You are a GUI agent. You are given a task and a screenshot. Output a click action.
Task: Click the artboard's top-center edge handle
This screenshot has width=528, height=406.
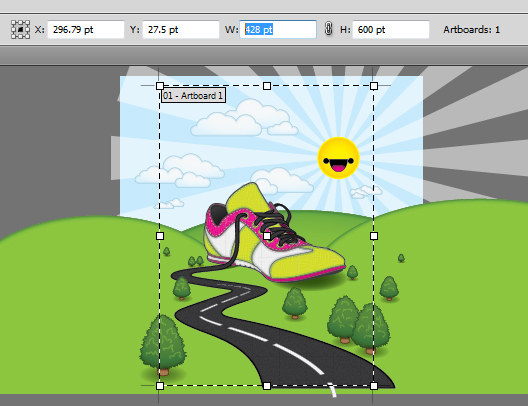267,86
